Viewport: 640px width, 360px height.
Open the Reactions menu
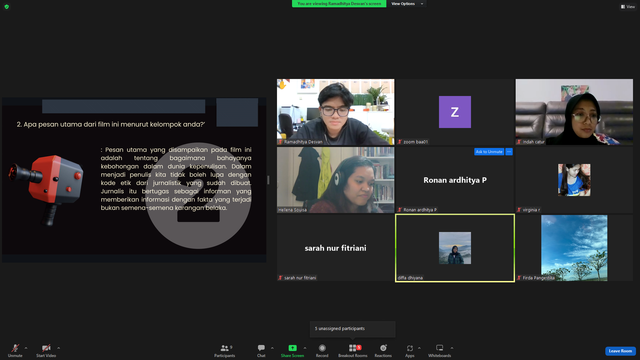(x=383, y=350)
